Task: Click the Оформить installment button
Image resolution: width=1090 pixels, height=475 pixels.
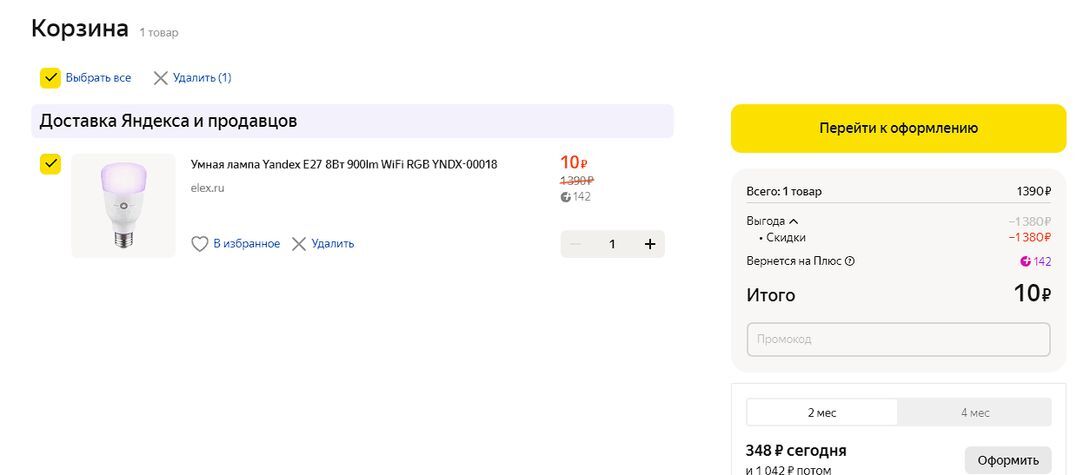Action: 1008,460
